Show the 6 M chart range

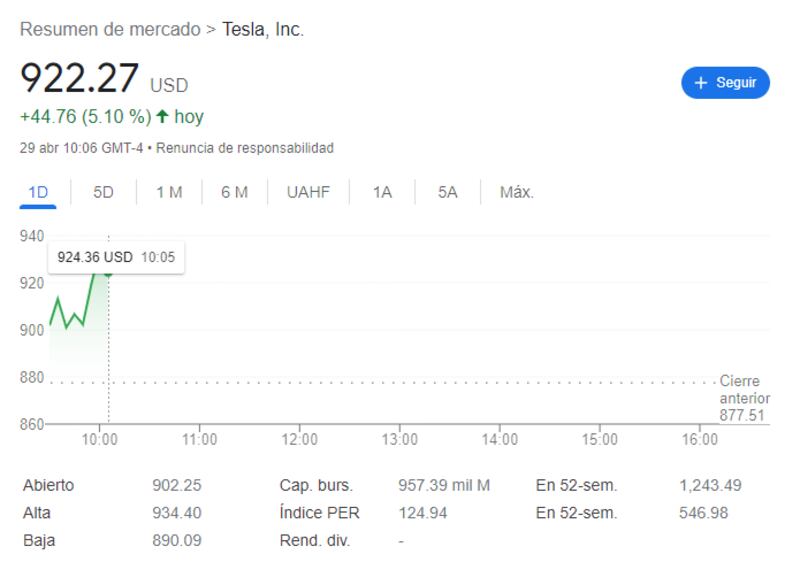tap(234, 192)
